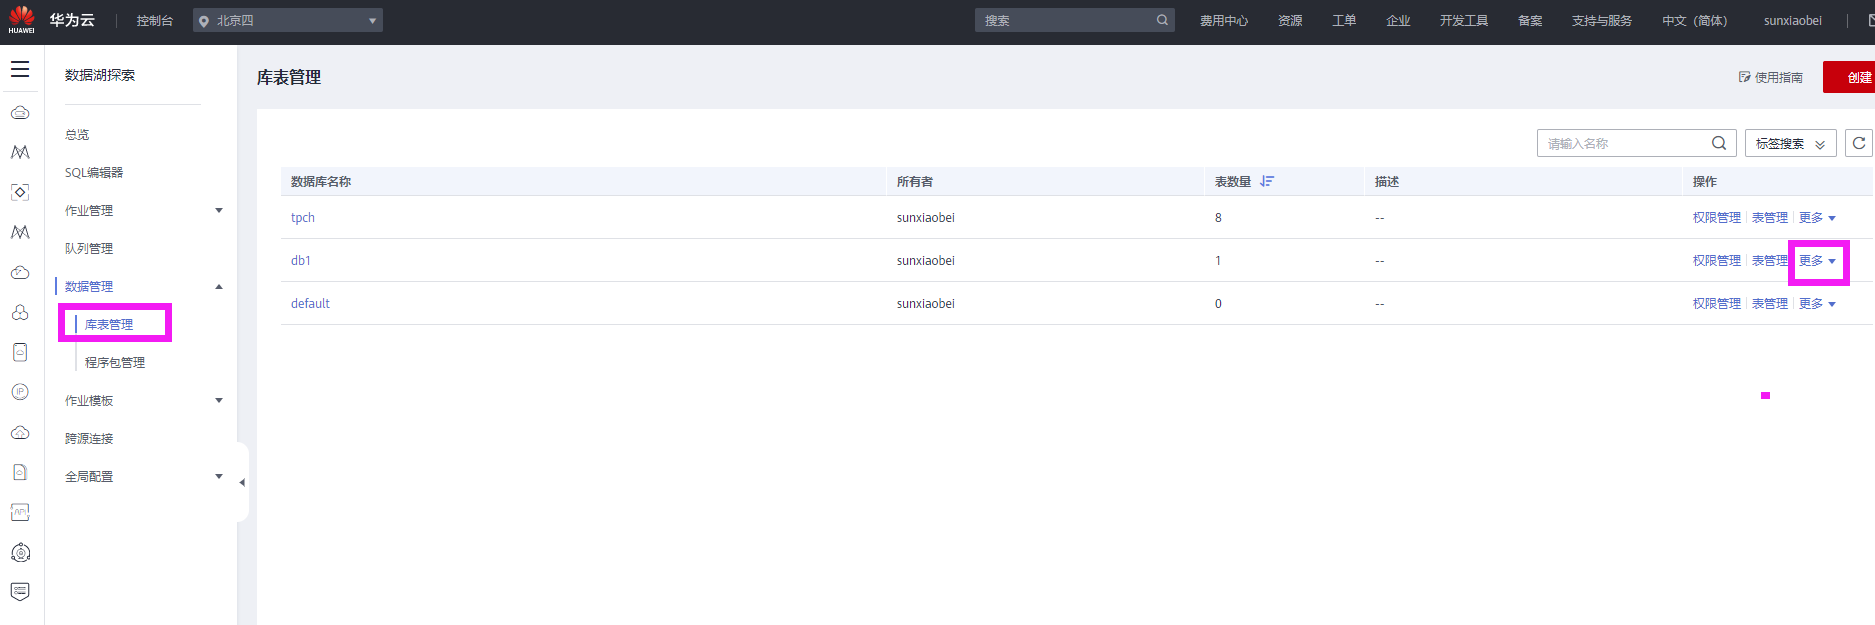Open 开发工具 in top bar
The width and height of the screenshot is (1875, 625).
pos(1464,20)
